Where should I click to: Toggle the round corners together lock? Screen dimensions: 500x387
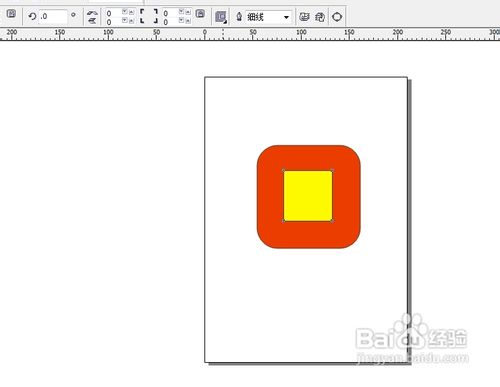pos(200,14)
